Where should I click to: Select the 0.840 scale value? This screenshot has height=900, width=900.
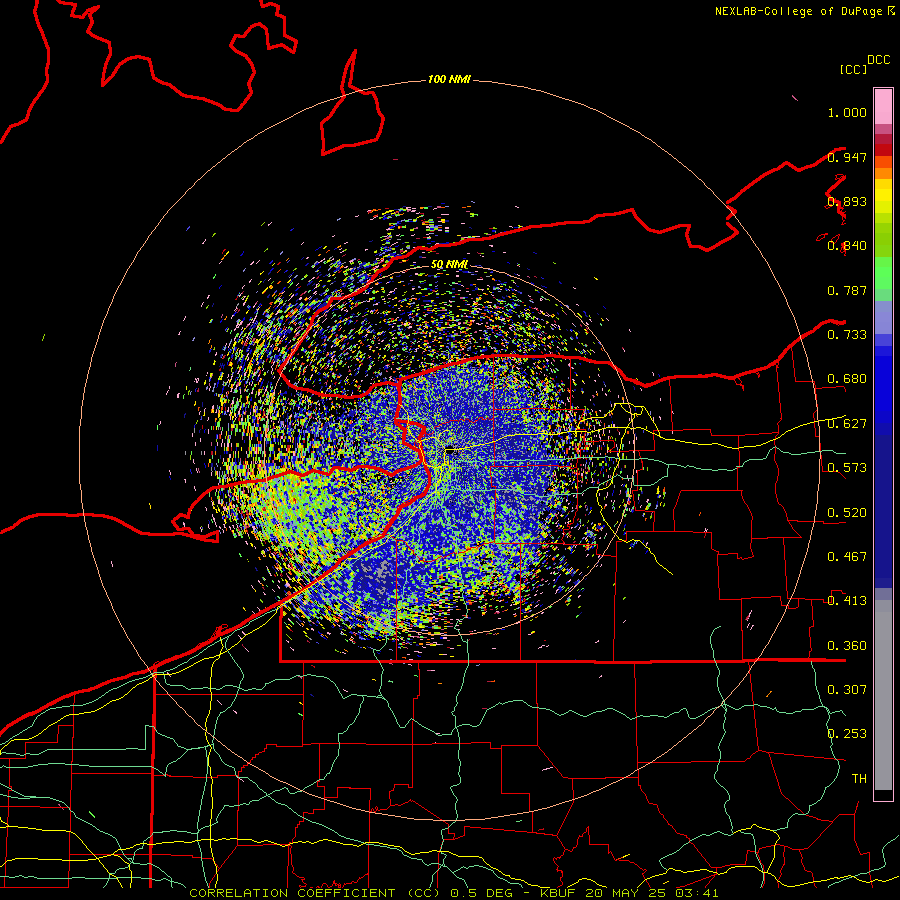(x=847, y=246)
